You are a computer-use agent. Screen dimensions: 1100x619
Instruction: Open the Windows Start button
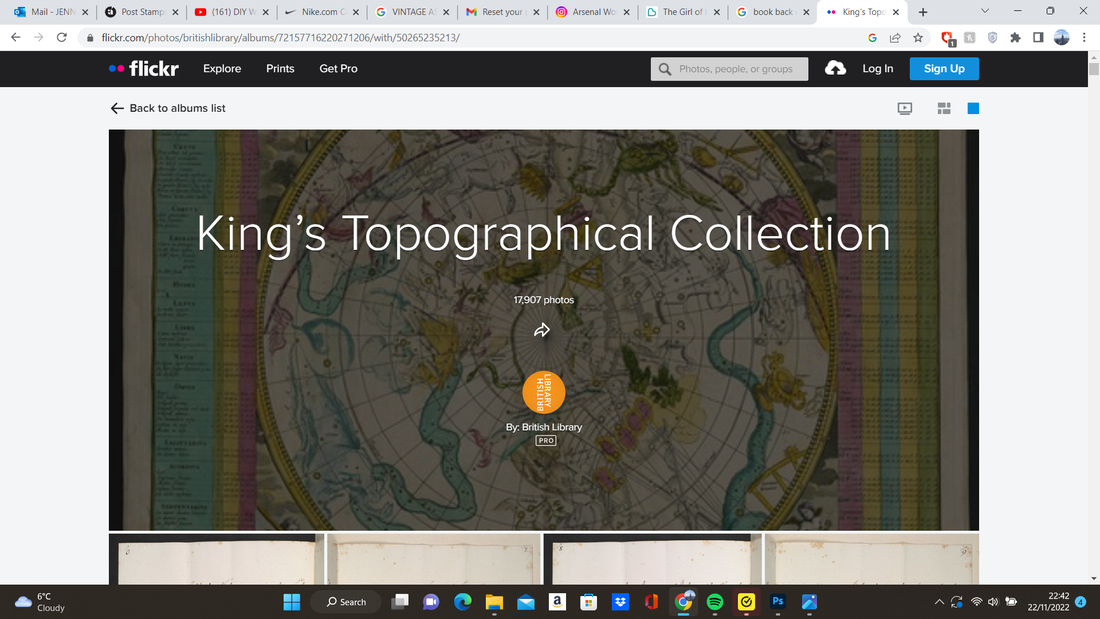292,601
